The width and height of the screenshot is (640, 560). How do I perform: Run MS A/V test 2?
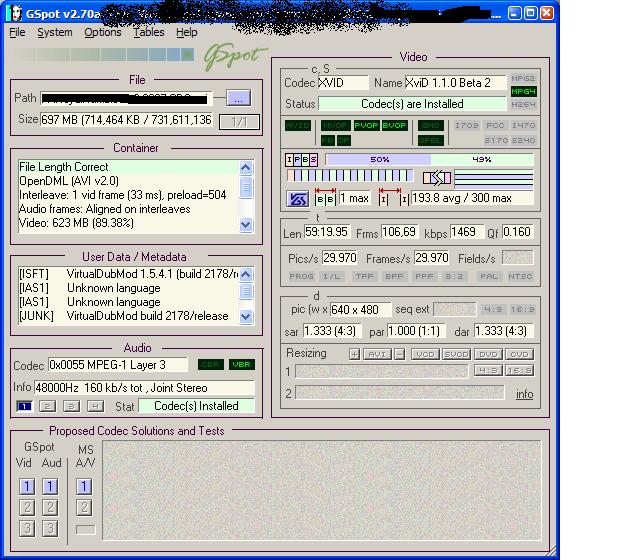[x=84, y=507]
